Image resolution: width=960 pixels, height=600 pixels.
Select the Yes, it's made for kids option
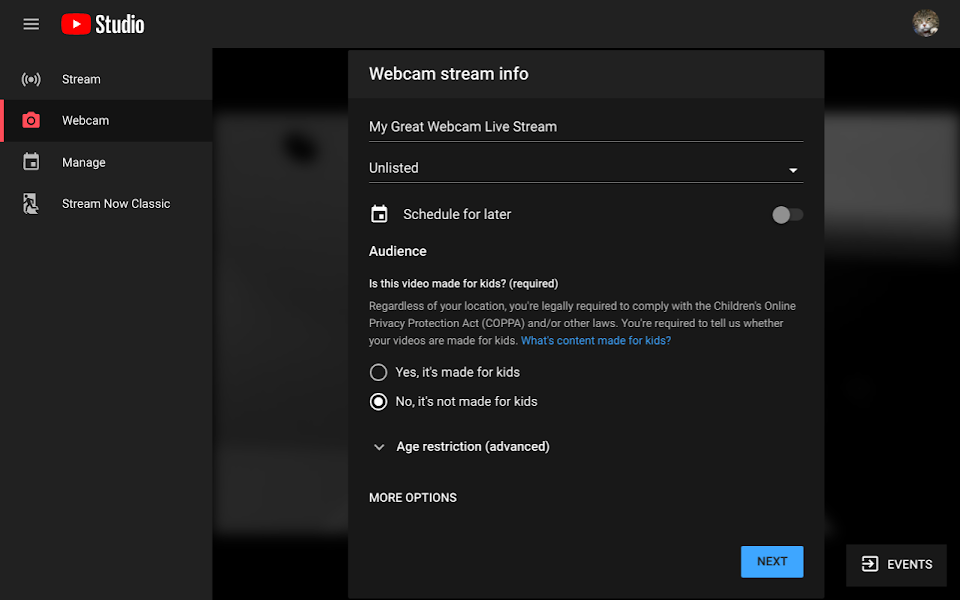[x=378, y=371]
